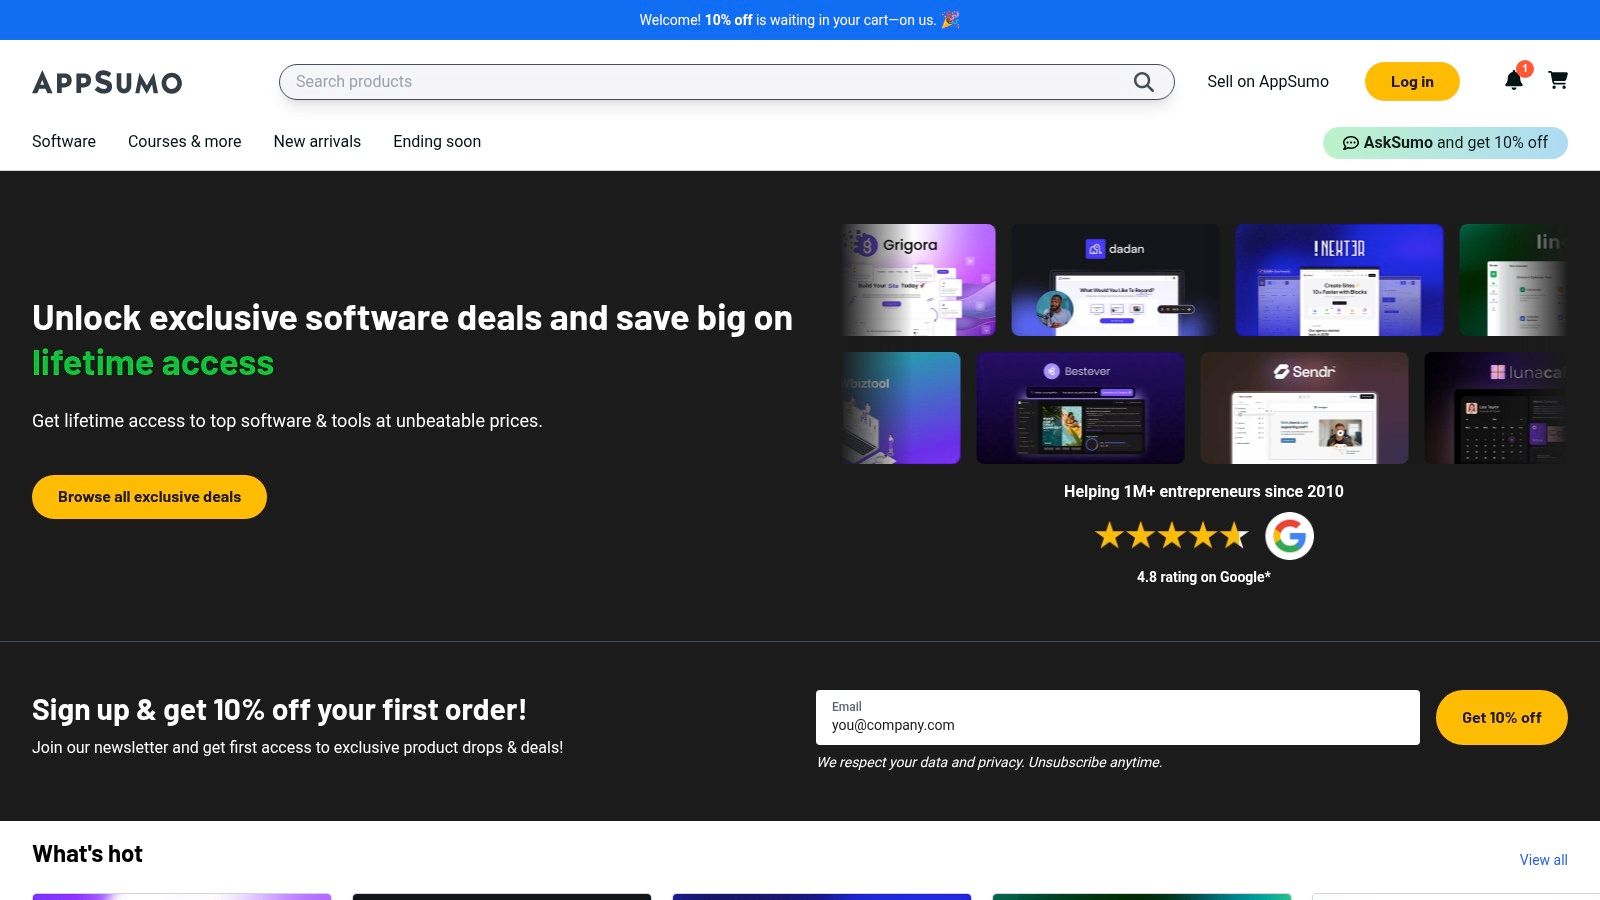Click View all in What's hot
Viewport: 1600px width, 900px height.
[x=1543, y=860]
